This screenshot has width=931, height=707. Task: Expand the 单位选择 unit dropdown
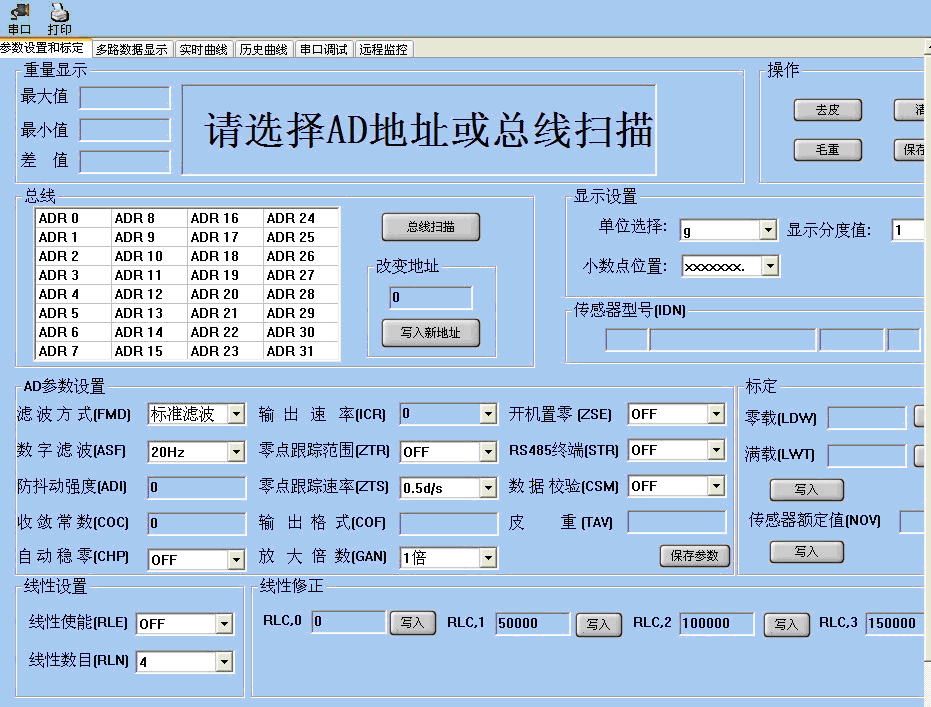pos(767,231)
